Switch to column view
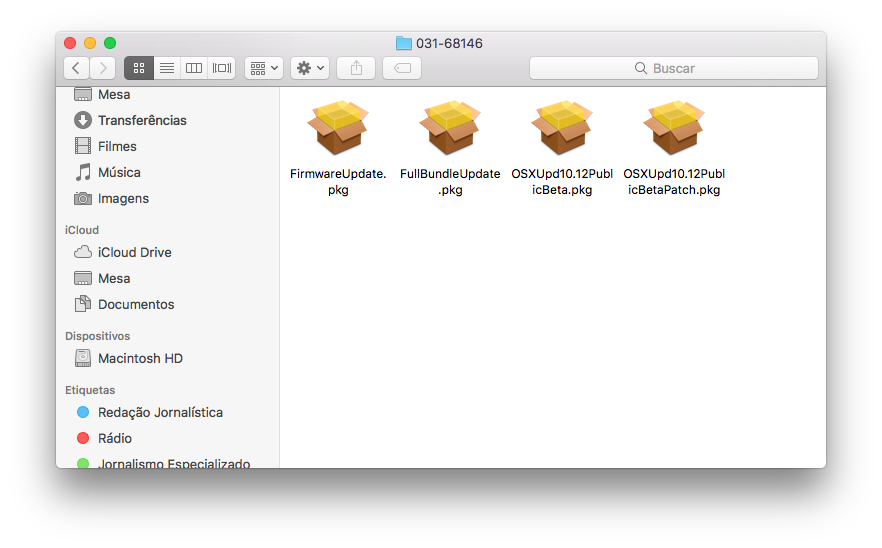 coord(194,68)
